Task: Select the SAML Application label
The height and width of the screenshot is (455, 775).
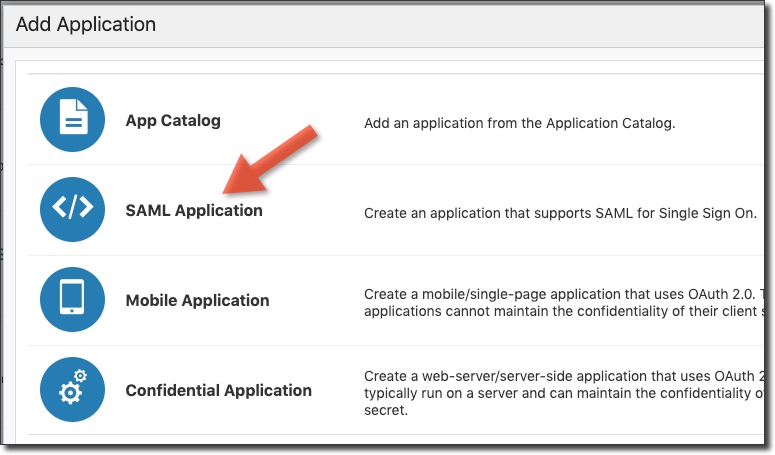Action: 194,211
